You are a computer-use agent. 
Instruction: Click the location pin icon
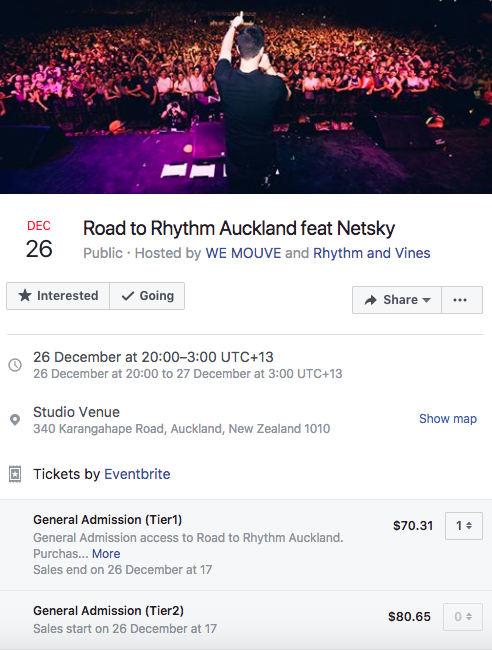pyautogui.click(x=15, y=420)
